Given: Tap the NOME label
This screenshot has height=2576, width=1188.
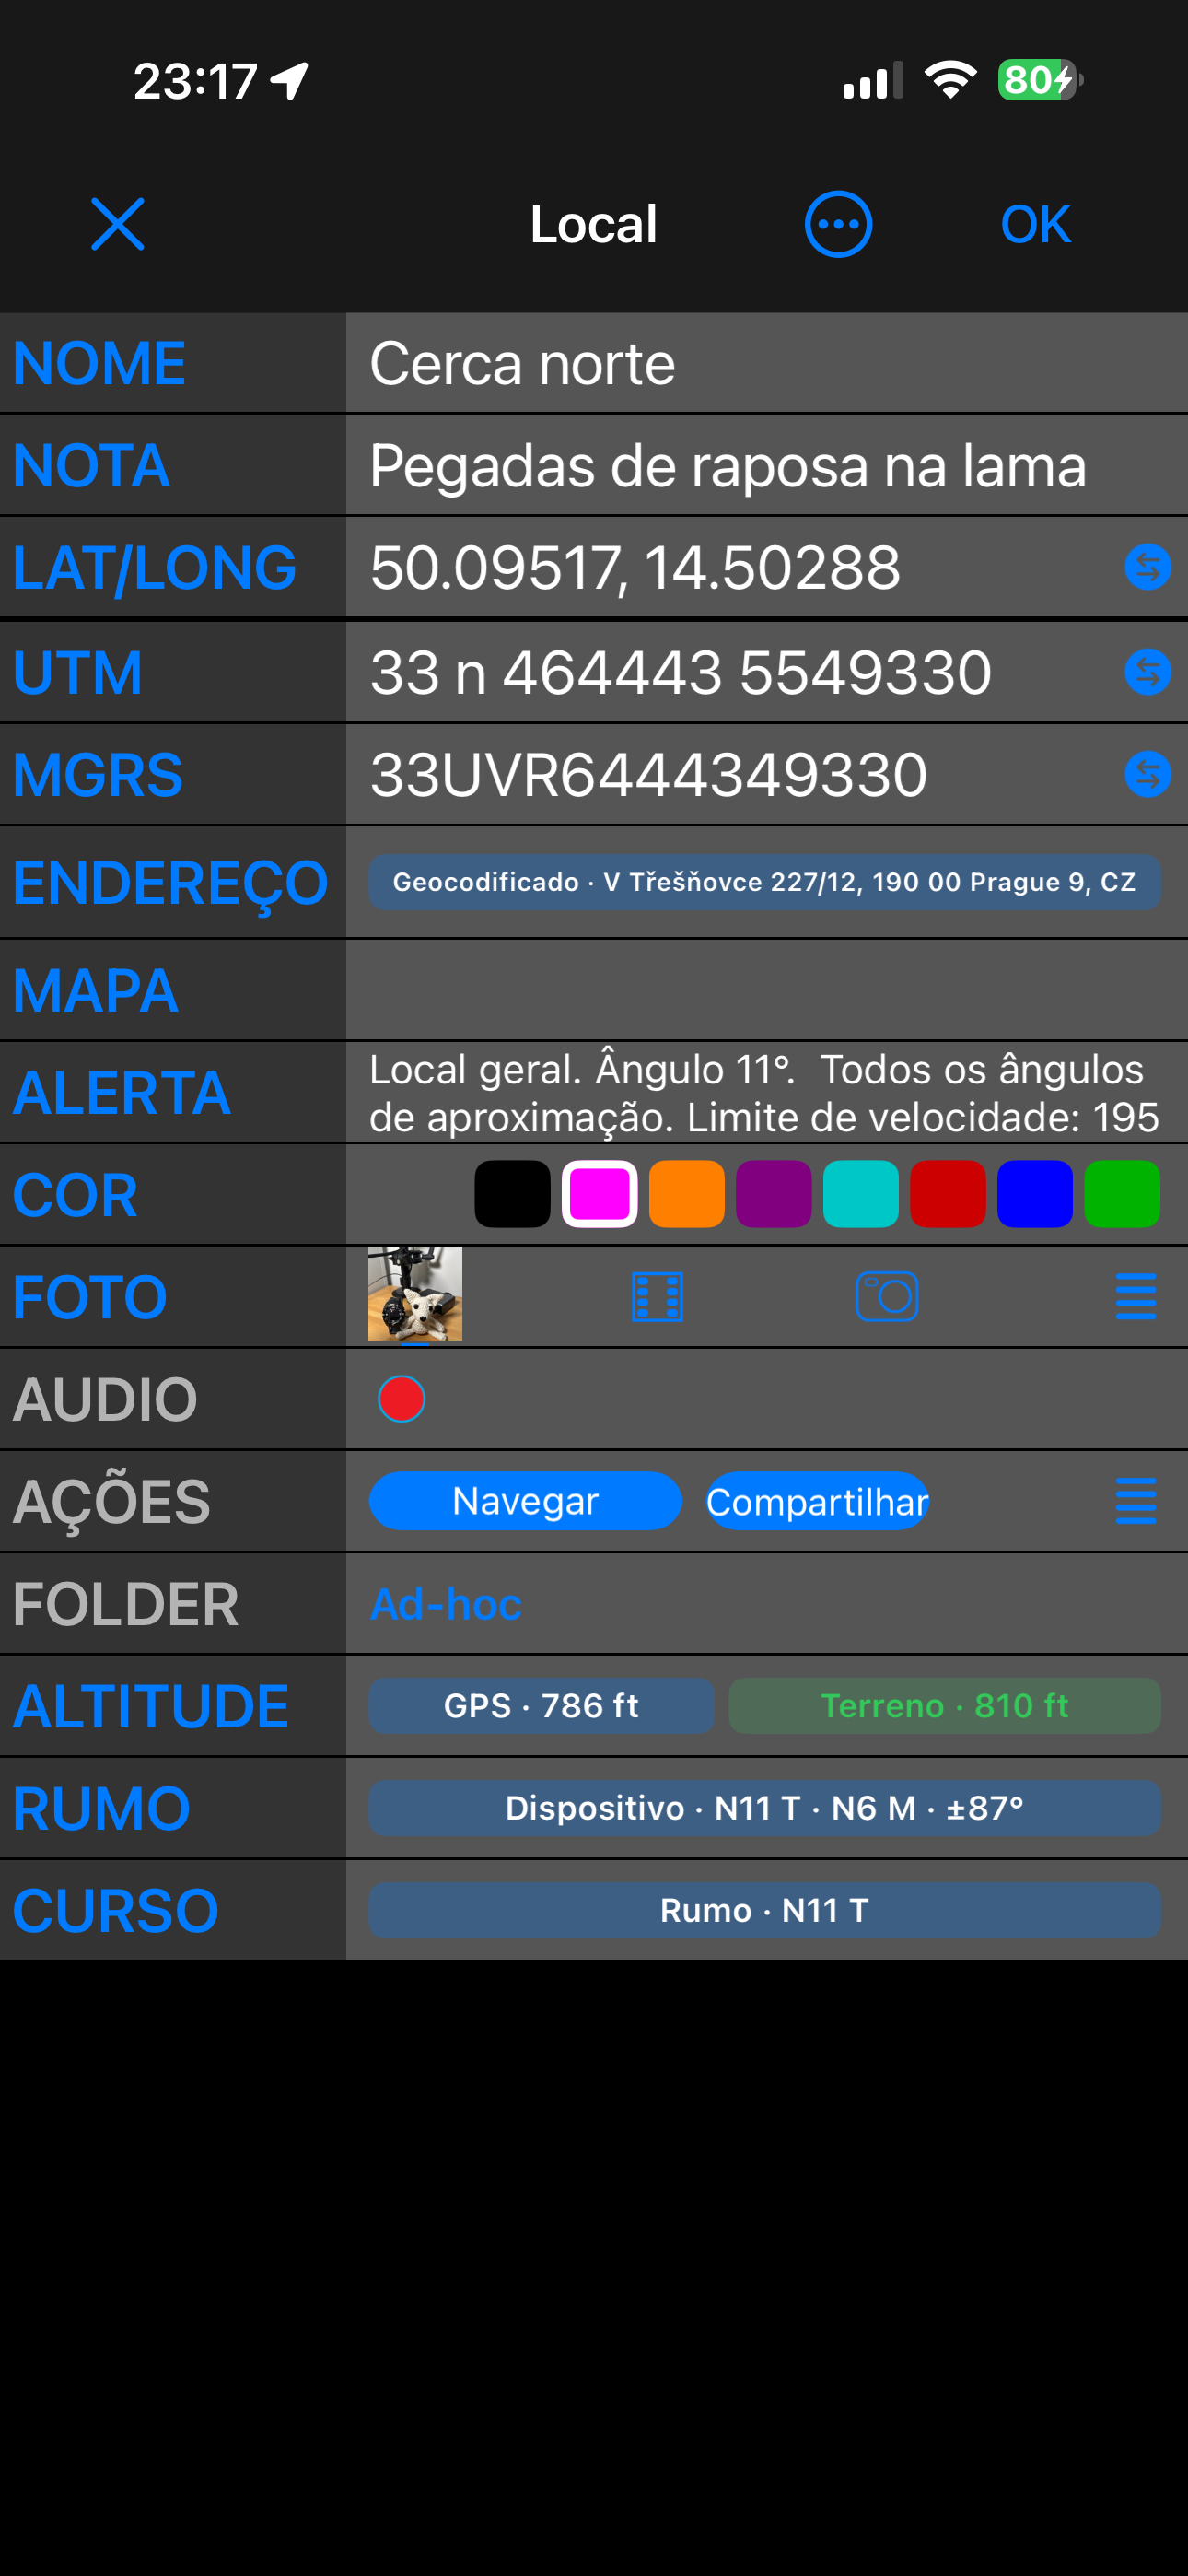Looking at the screenshot, I should click(99, 363).
